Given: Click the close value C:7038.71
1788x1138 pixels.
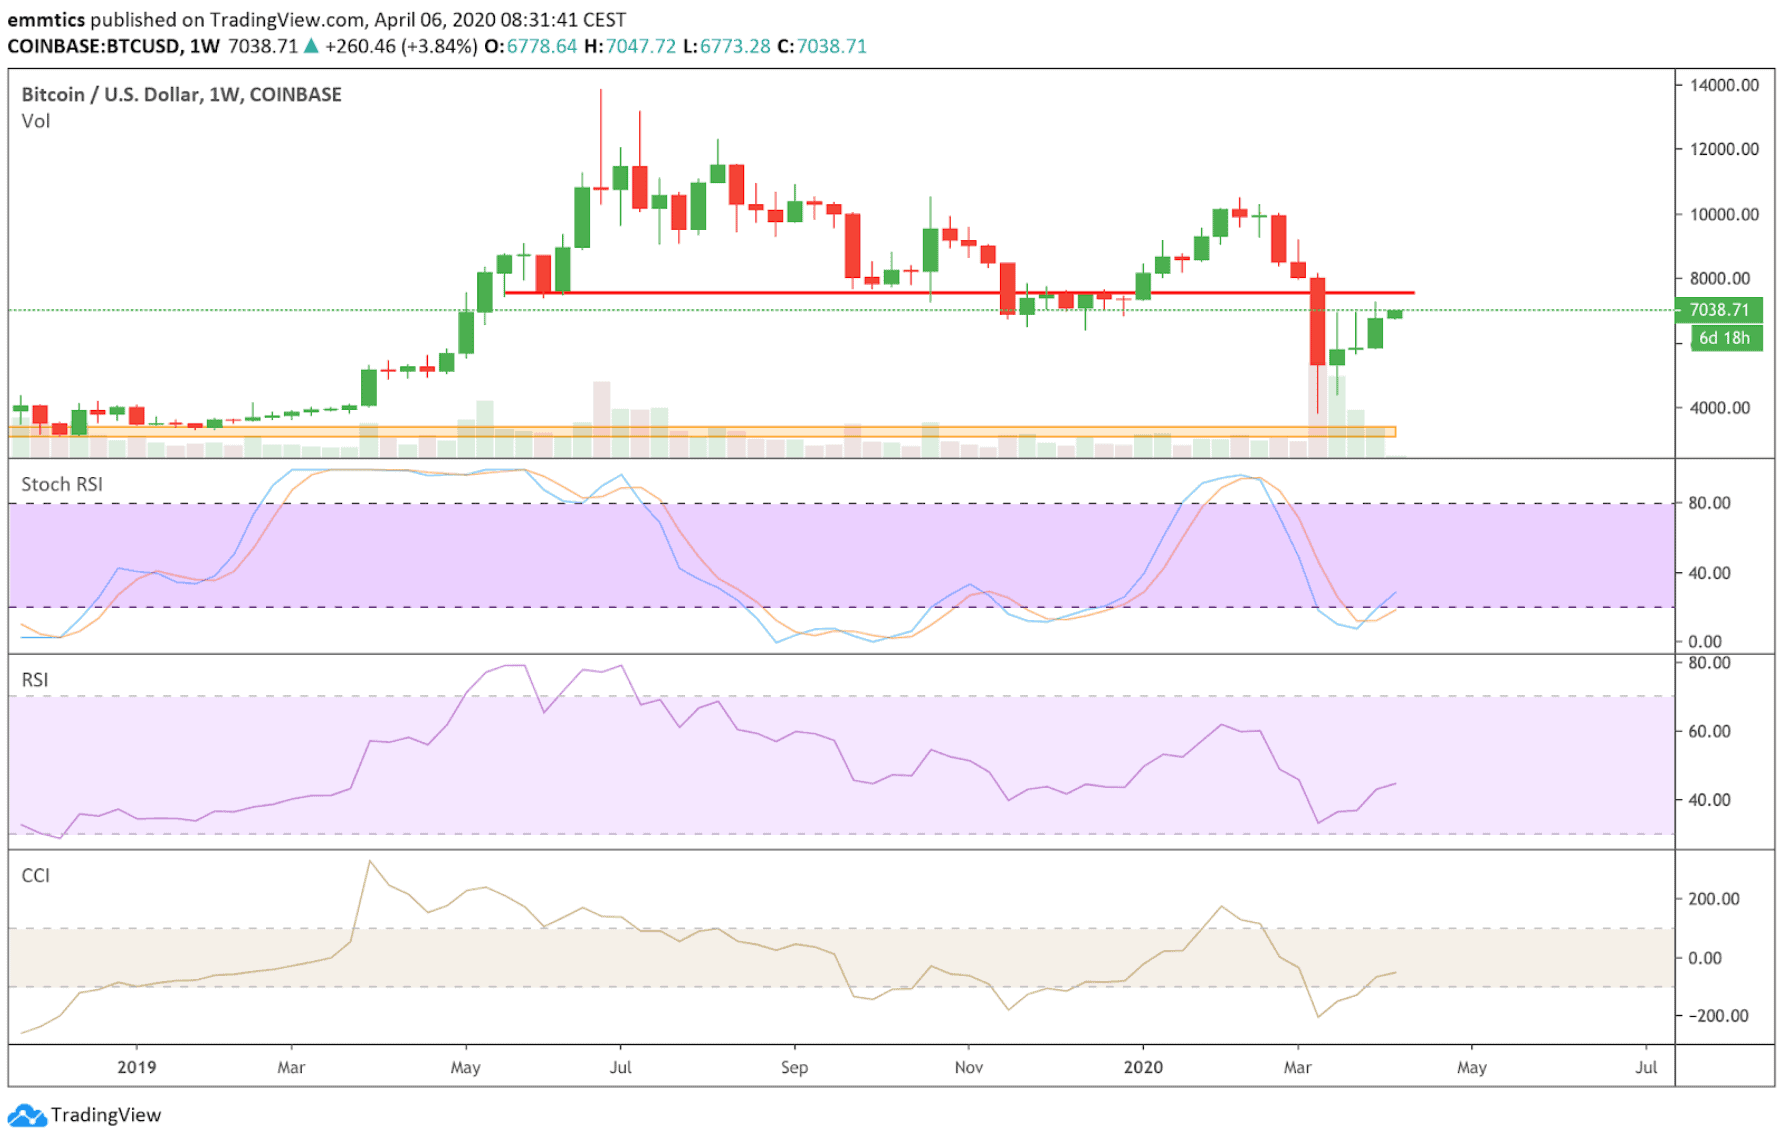Looking at the screenshot, I should point(822,46).
